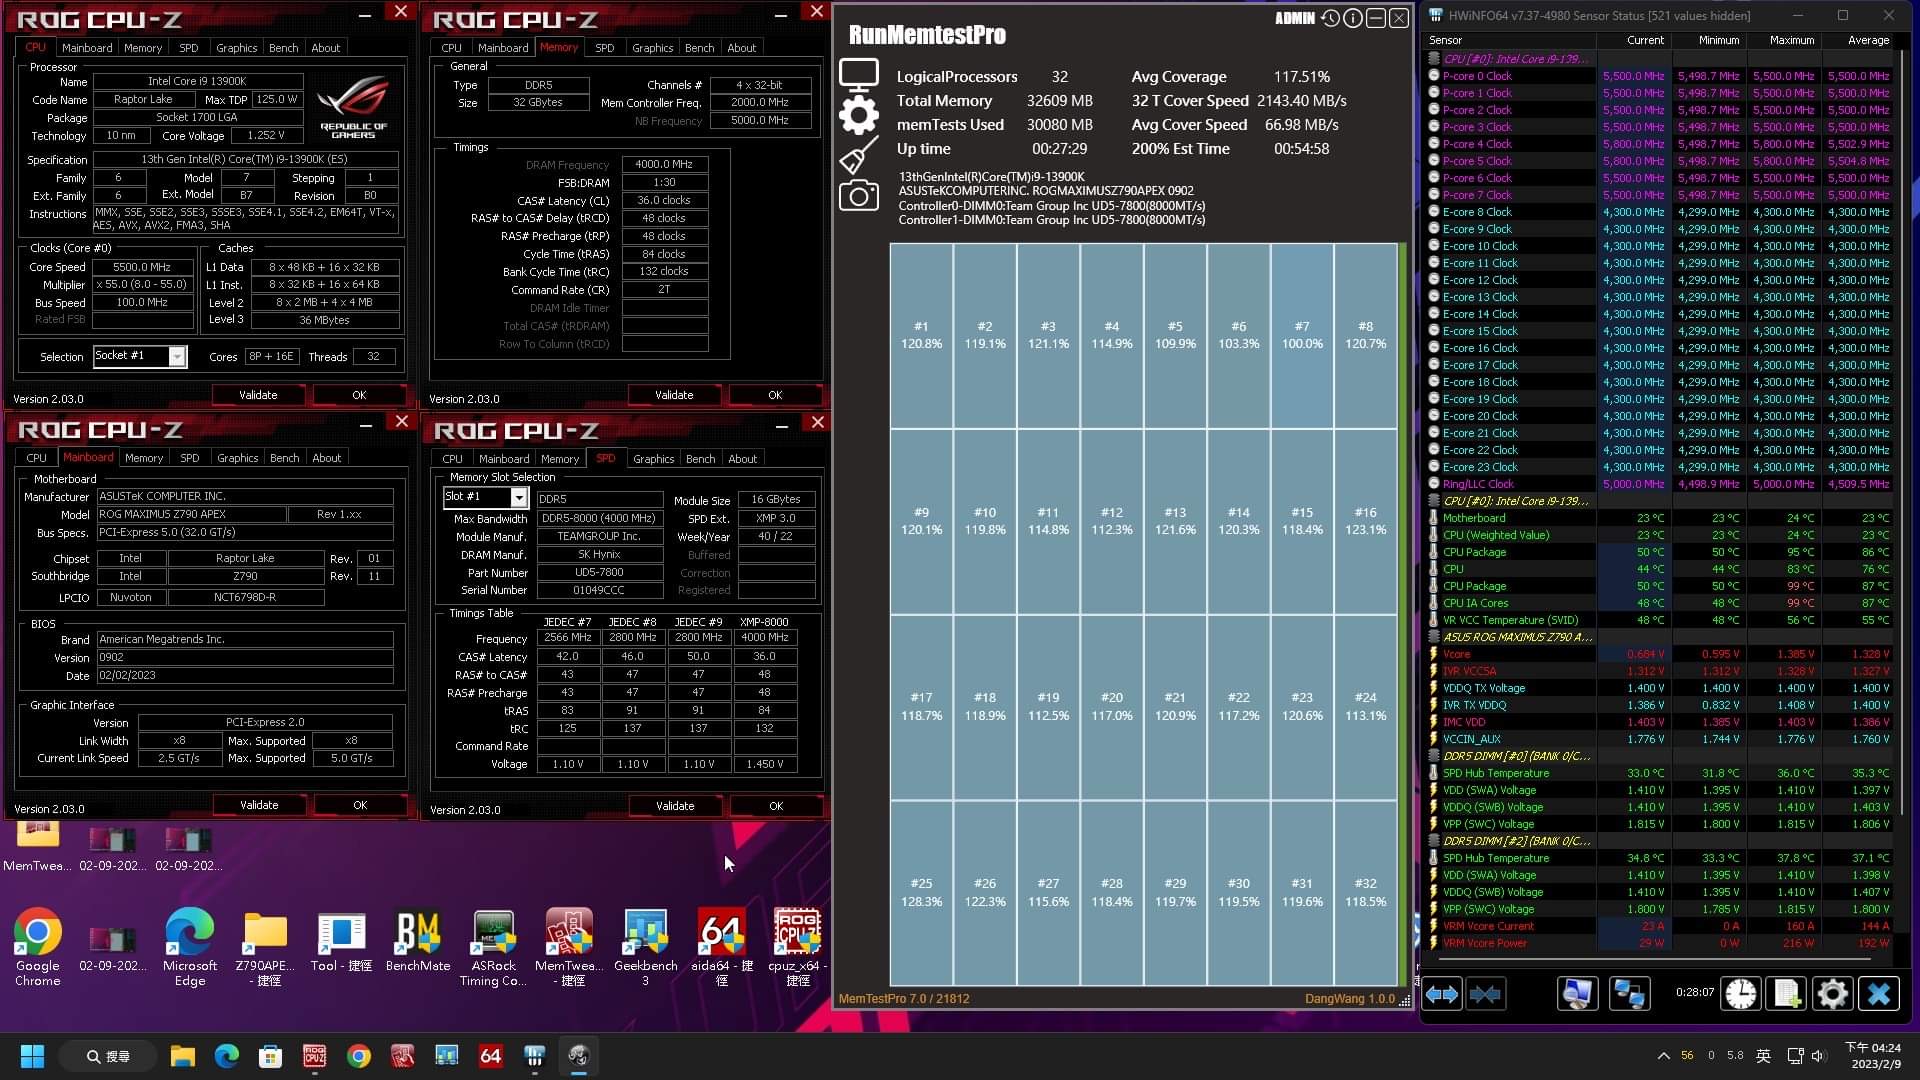Click the Current column header in HWiNFO
1920x1080 pixels.
[1633, 40]
